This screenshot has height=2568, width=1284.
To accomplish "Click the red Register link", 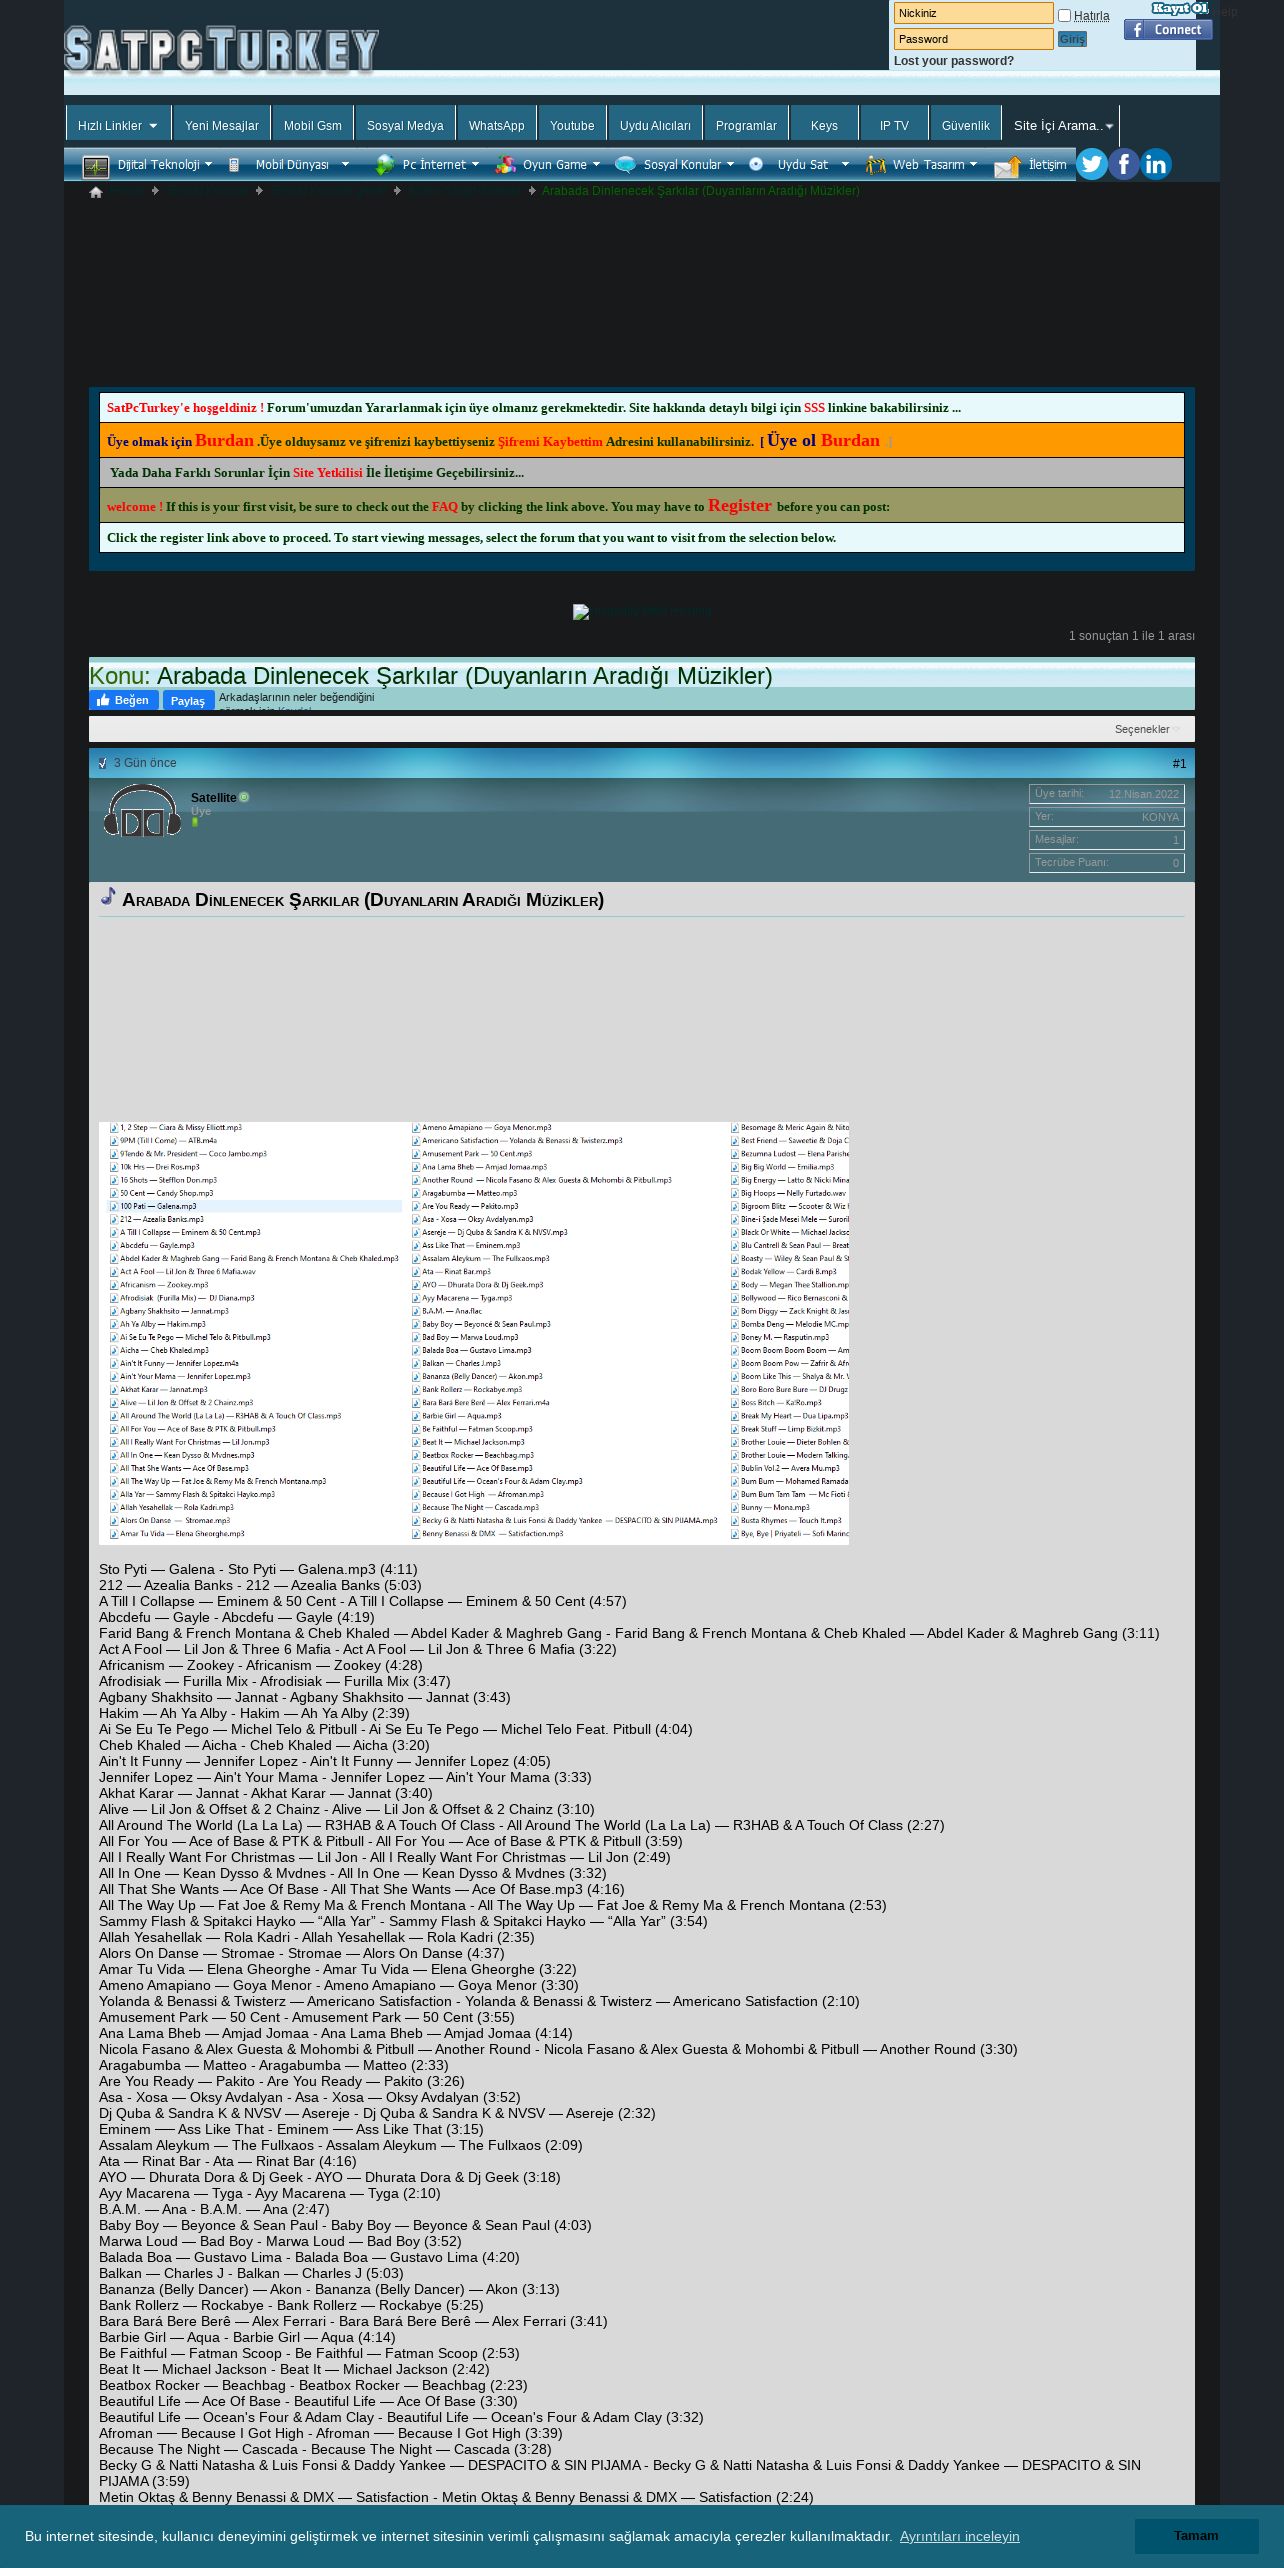I will point(740,506).
